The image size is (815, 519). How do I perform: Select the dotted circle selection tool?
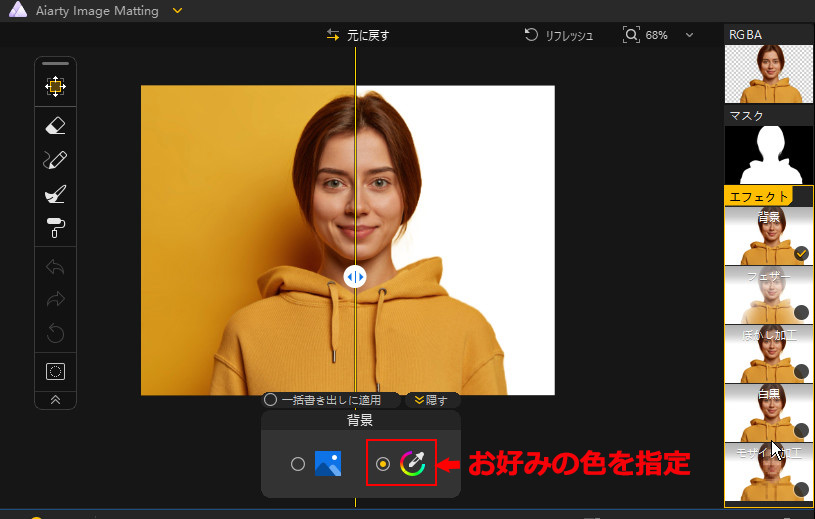(x=55, y=371)
